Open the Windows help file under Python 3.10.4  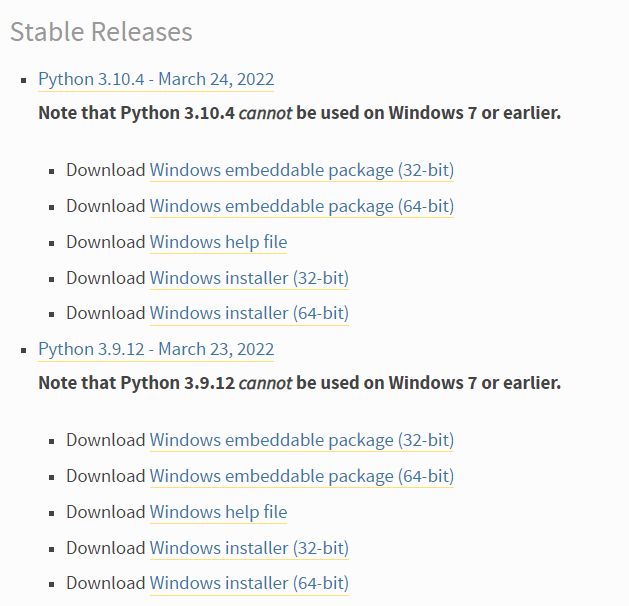219,243
